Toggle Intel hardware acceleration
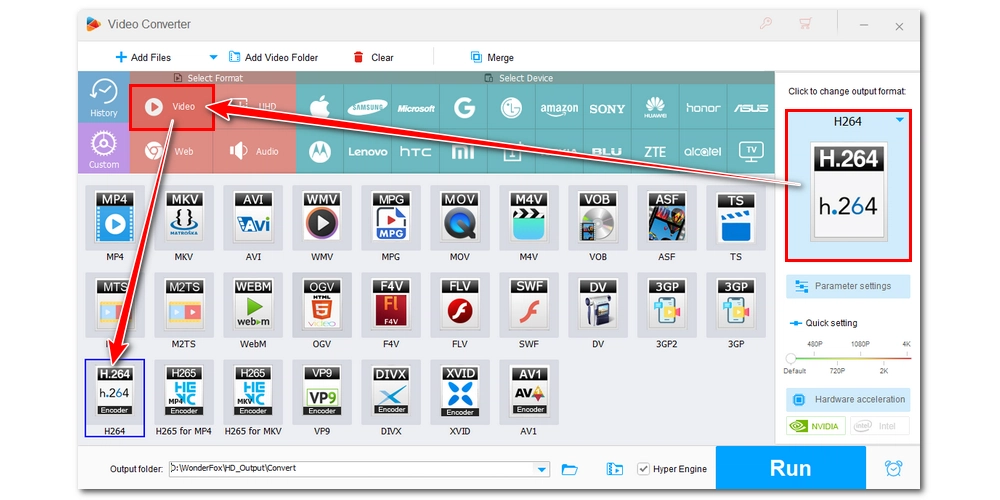The height and width of the screenshot is (500, 1000). (879, 425)
